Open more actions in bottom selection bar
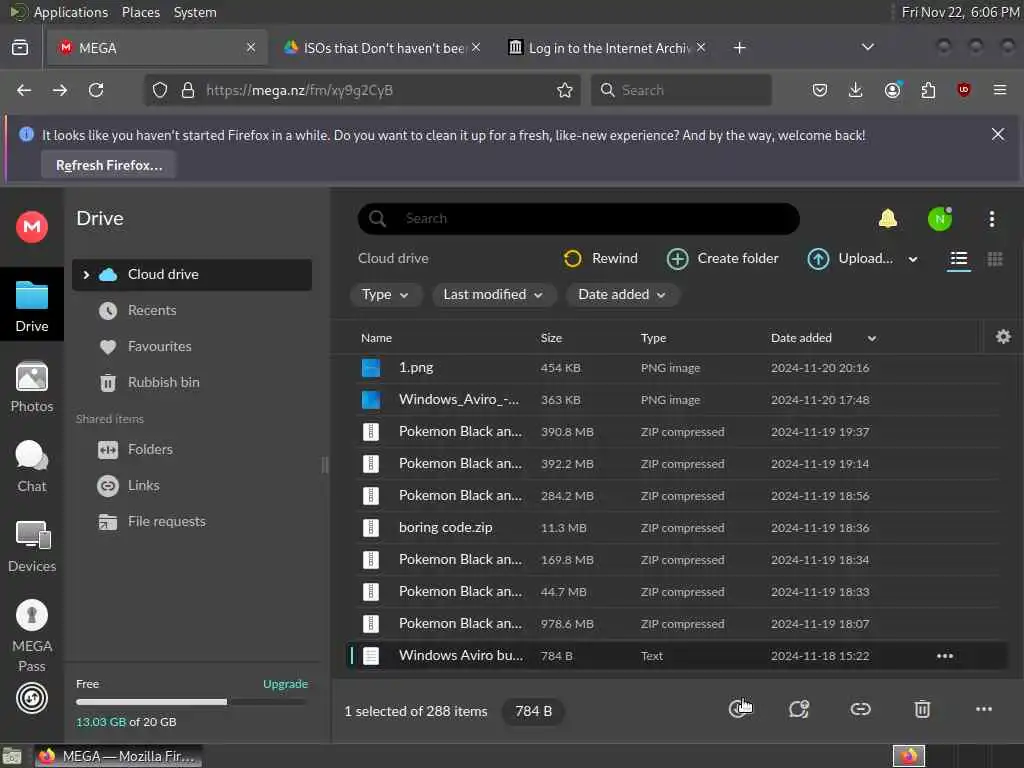The image size is (1024, 768). click(984, 709)
